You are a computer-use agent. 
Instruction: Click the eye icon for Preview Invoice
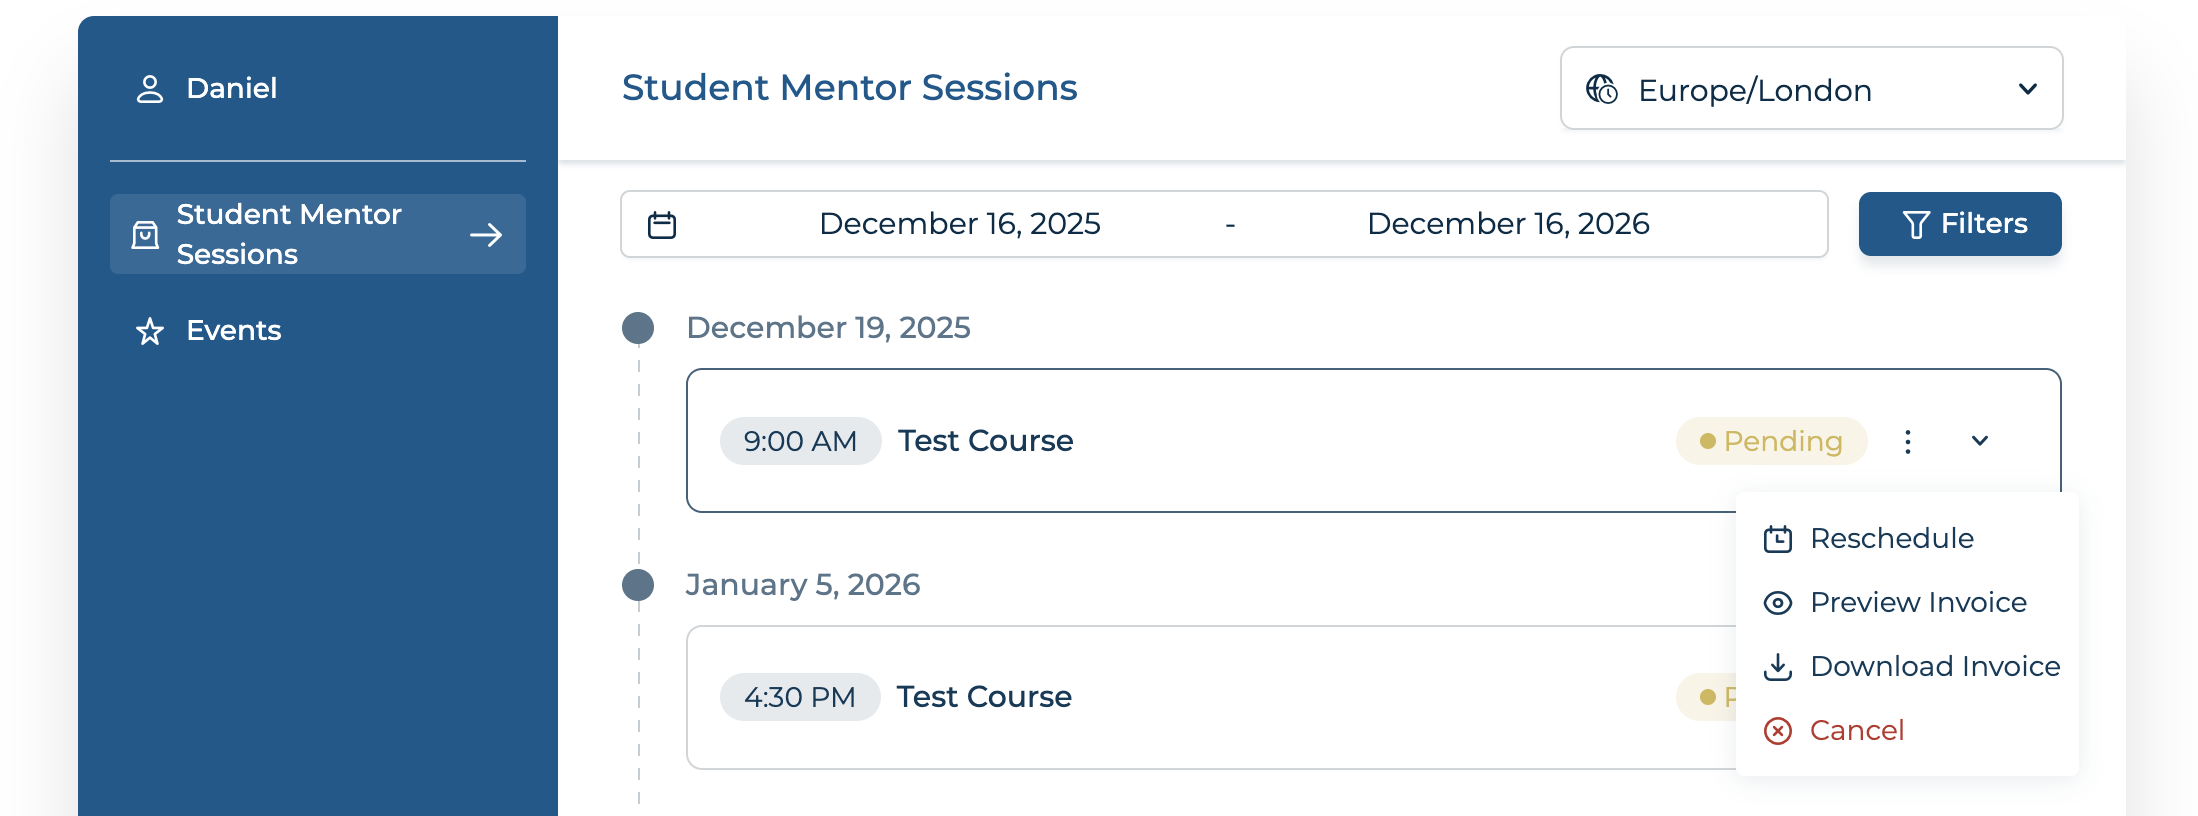click(1777, 603)
